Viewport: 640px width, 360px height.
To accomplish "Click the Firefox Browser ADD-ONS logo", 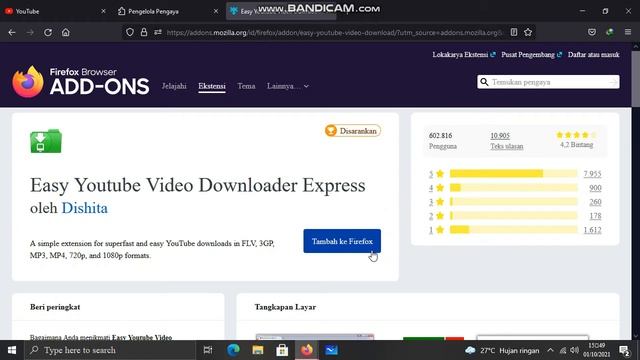I will (x=81, y=82).
